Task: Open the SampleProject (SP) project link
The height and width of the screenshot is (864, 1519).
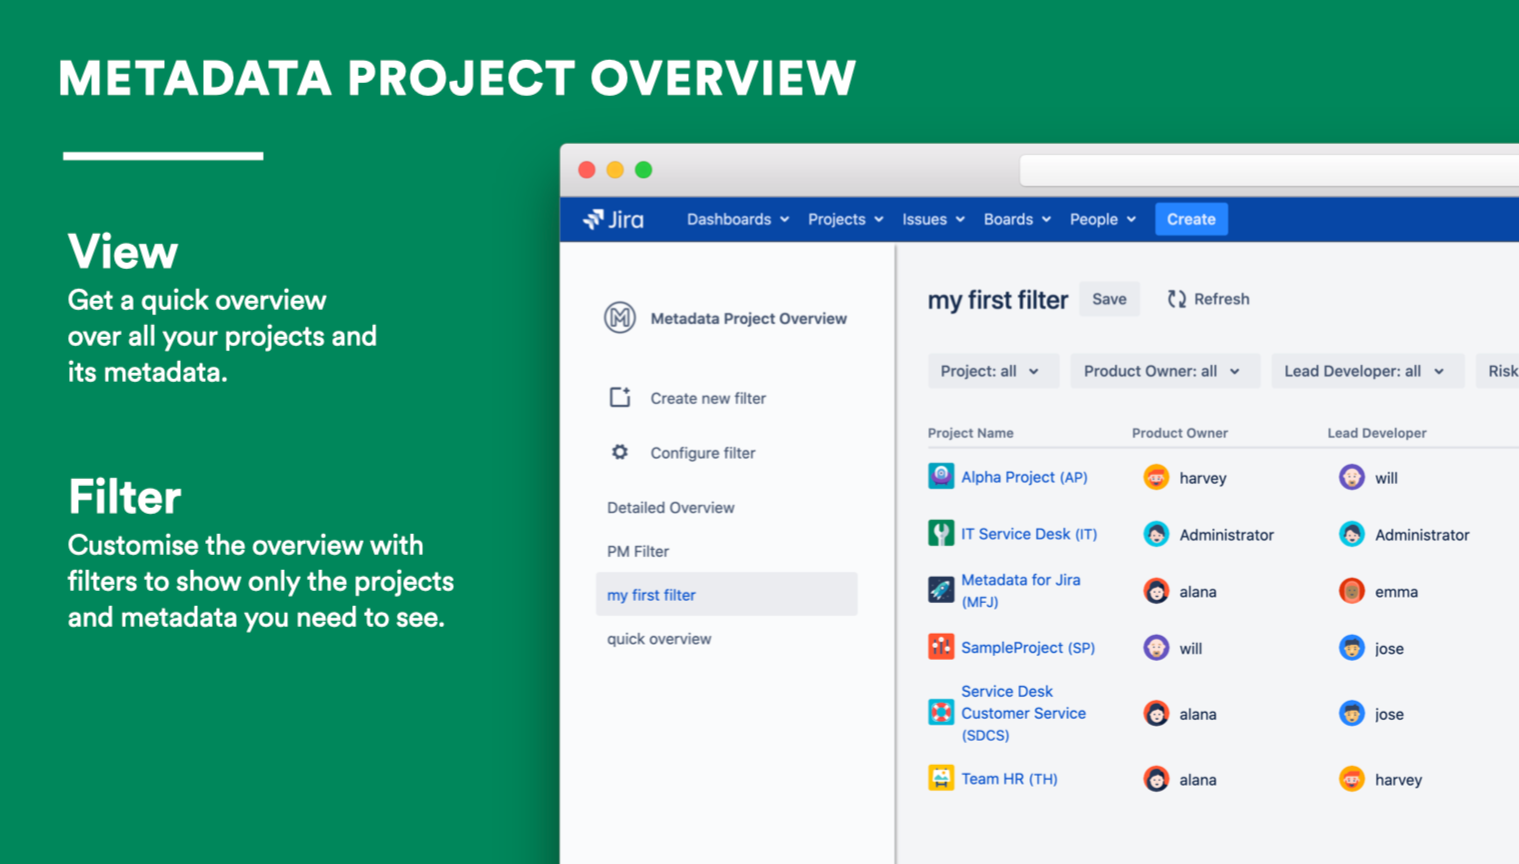Action: (x=1028, y=648)
